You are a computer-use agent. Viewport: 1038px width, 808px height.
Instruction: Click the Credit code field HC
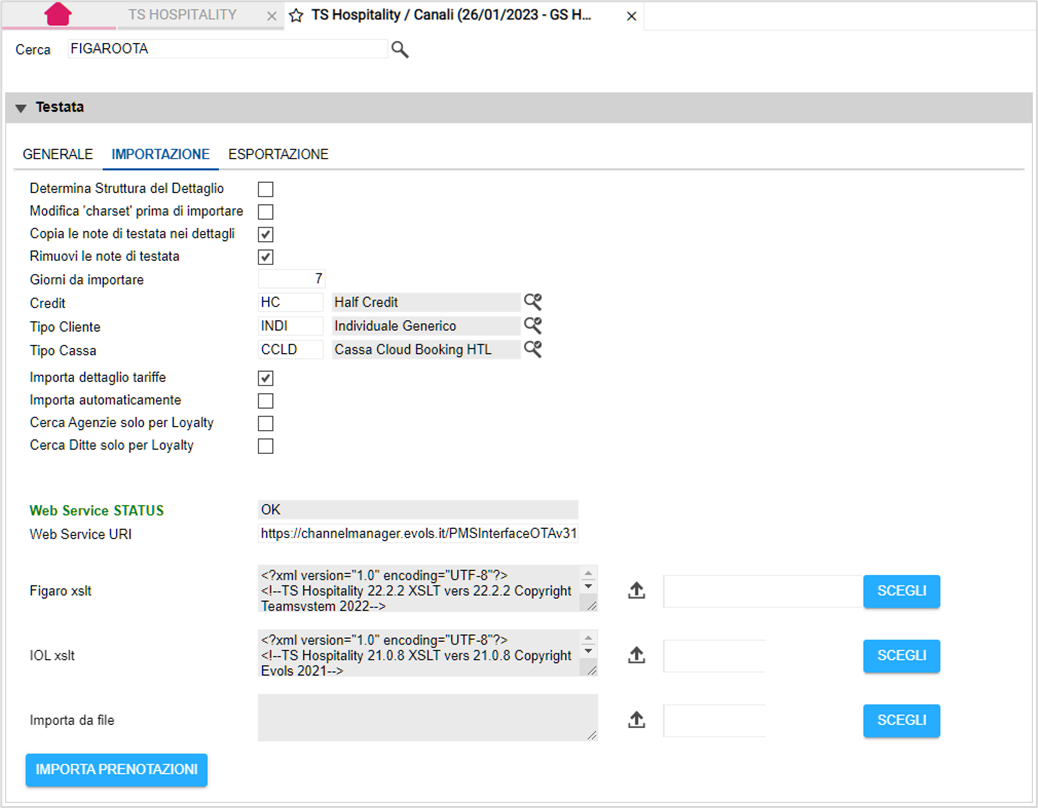pos(291,302)
